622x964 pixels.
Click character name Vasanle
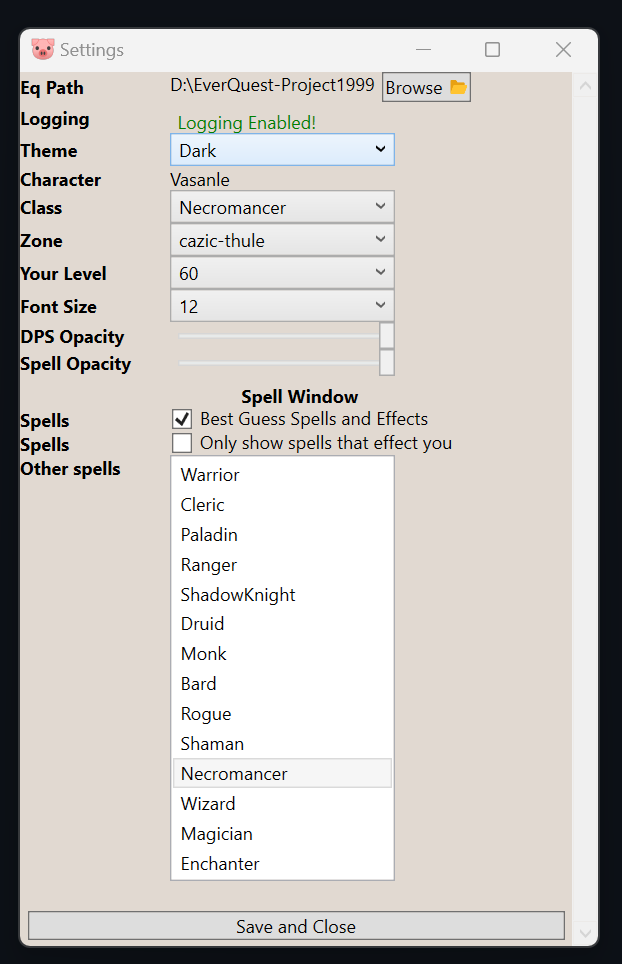200,180
